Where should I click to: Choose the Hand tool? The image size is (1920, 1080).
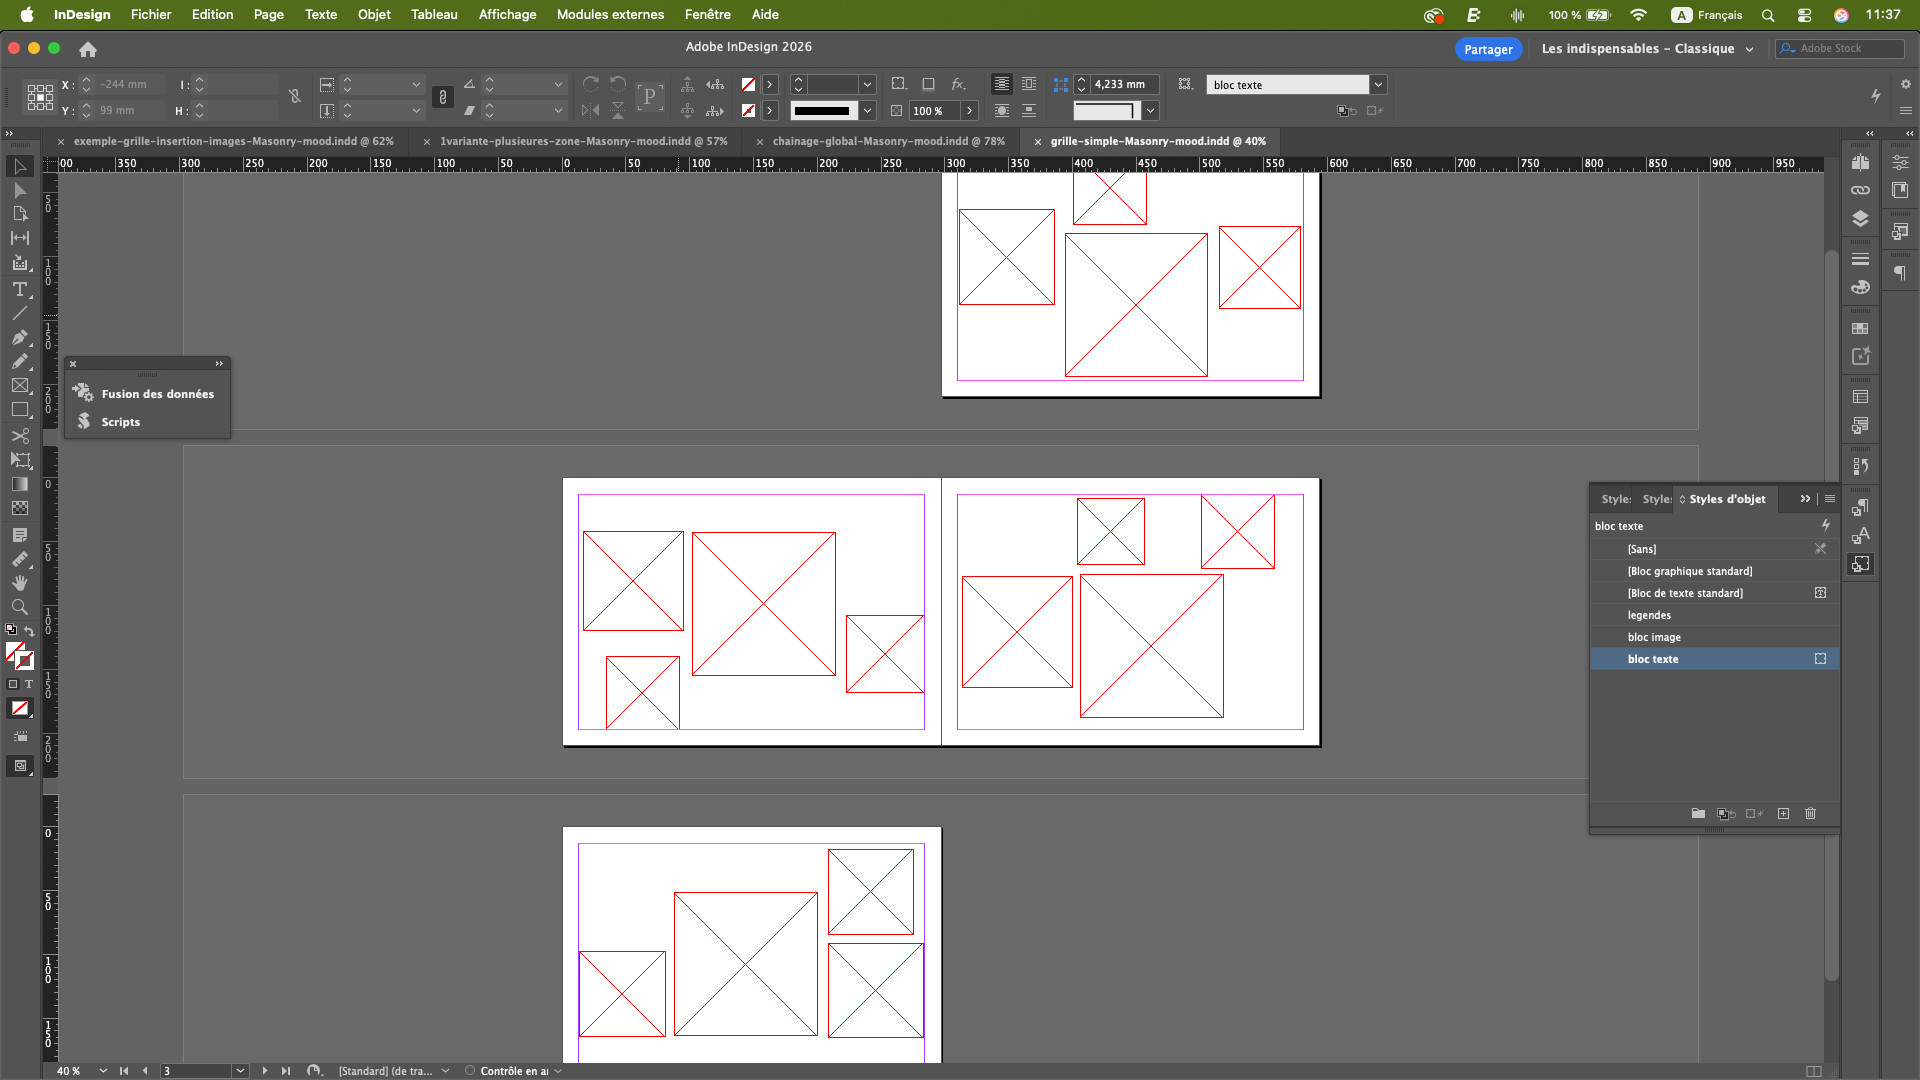[19, 583]
